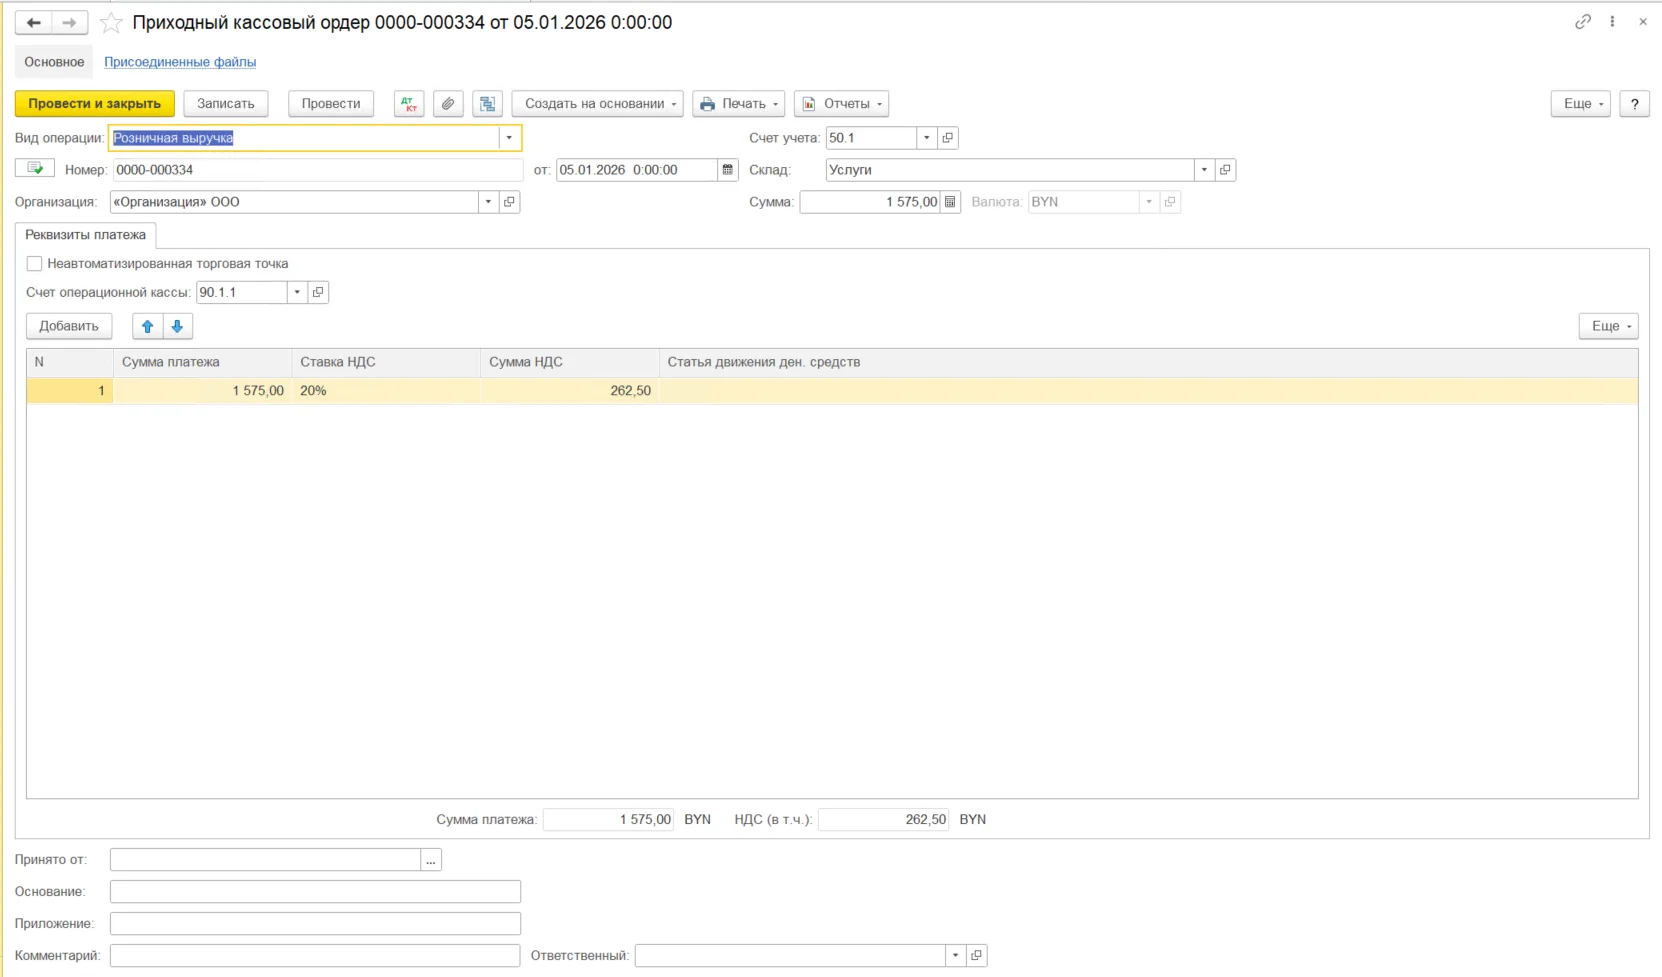1662x977 pixels.
Task: Select Реквизиты платежа tab
Action: click(x=86, y=235)
